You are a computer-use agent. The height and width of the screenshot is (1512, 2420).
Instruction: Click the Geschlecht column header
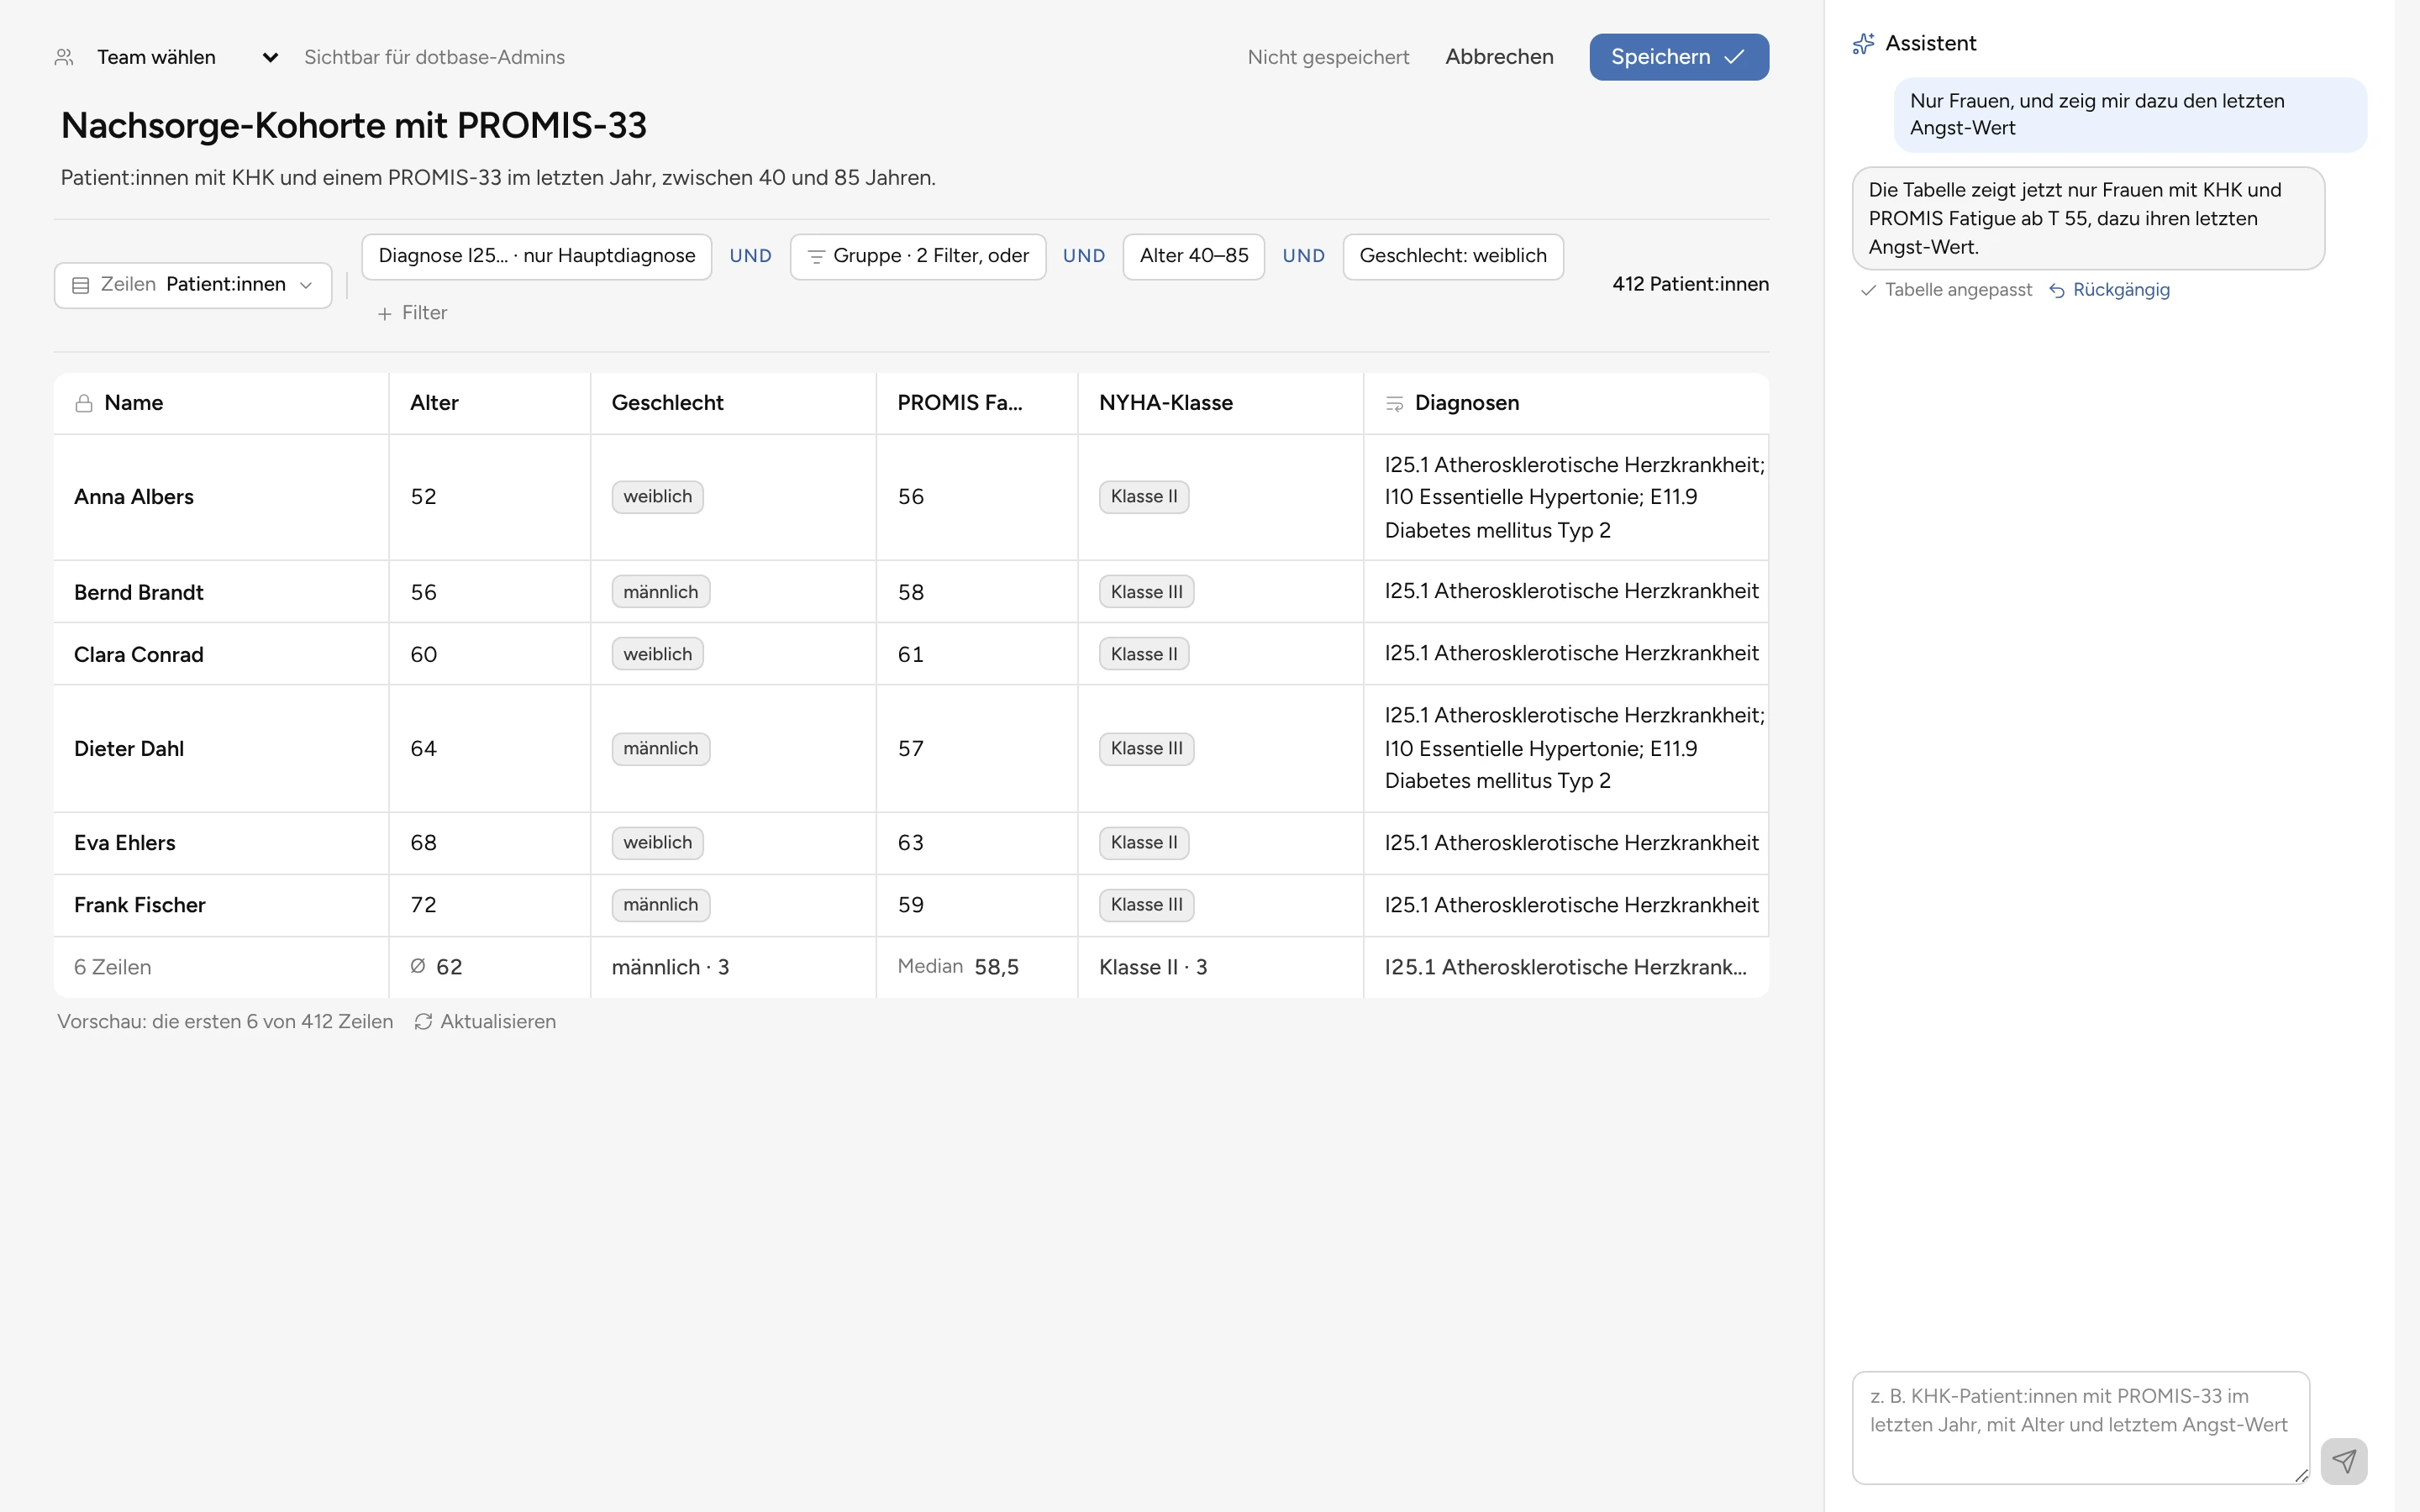point(733,403)
